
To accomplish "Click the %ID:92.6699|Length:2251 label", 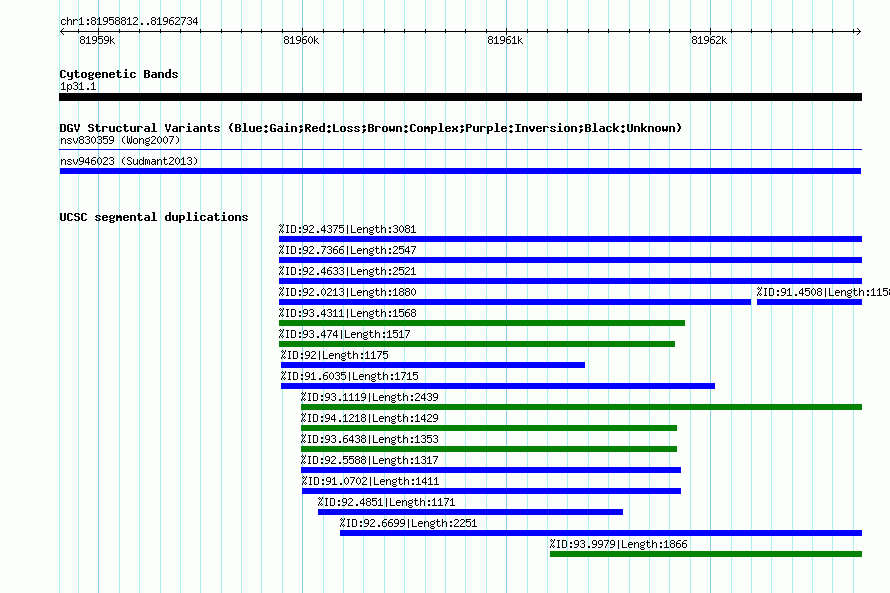I will pos(409,523).
